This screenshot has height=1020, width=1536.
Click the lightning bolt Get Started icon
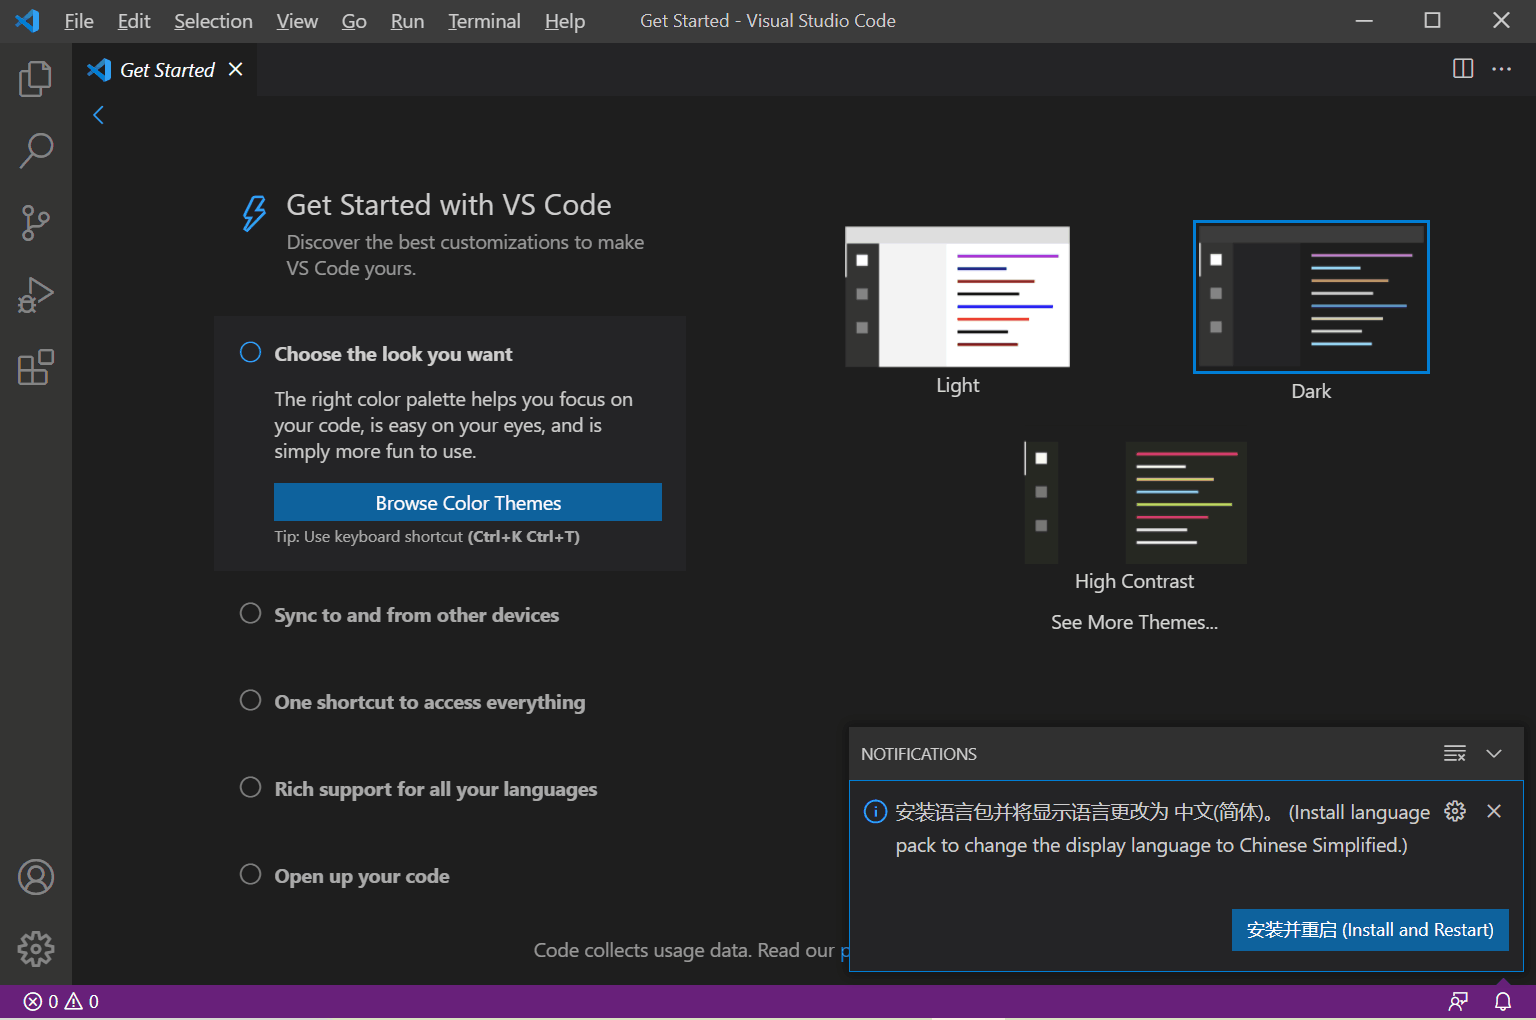[254, 212]
